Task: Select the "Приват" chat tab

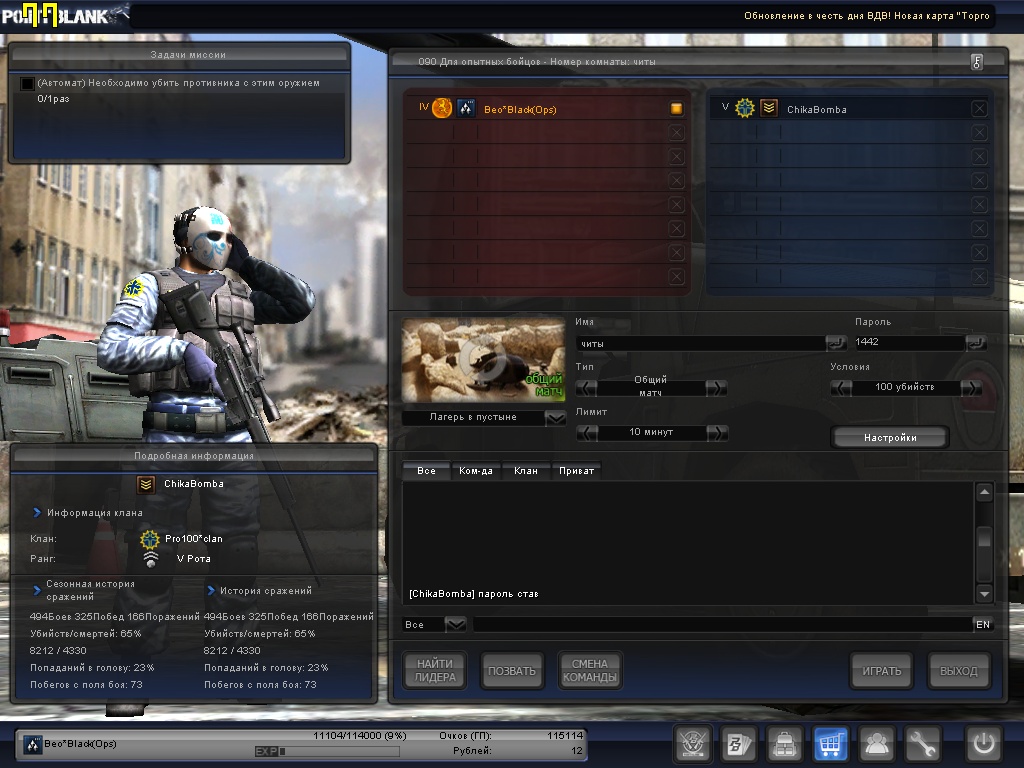Action: click(x=576, y=470)
